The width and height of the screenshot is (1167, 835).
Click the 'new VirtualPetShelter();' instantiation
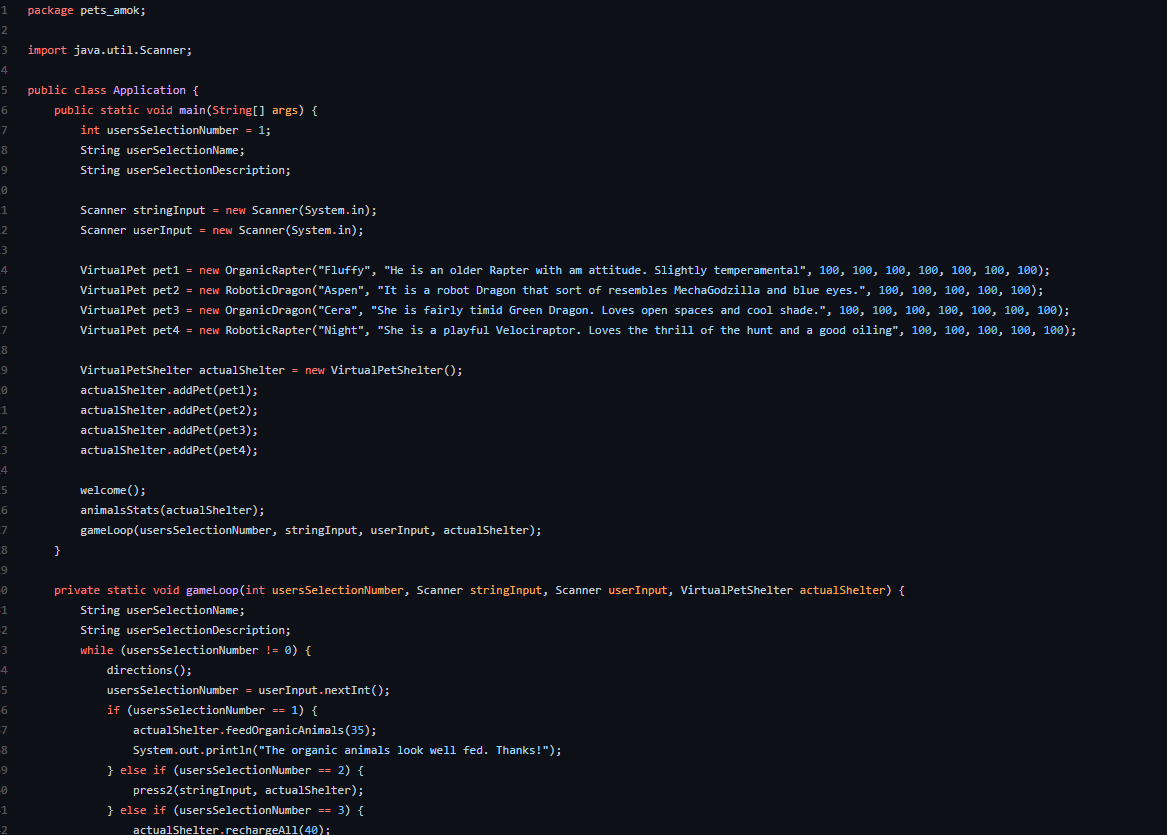(383, 370)
